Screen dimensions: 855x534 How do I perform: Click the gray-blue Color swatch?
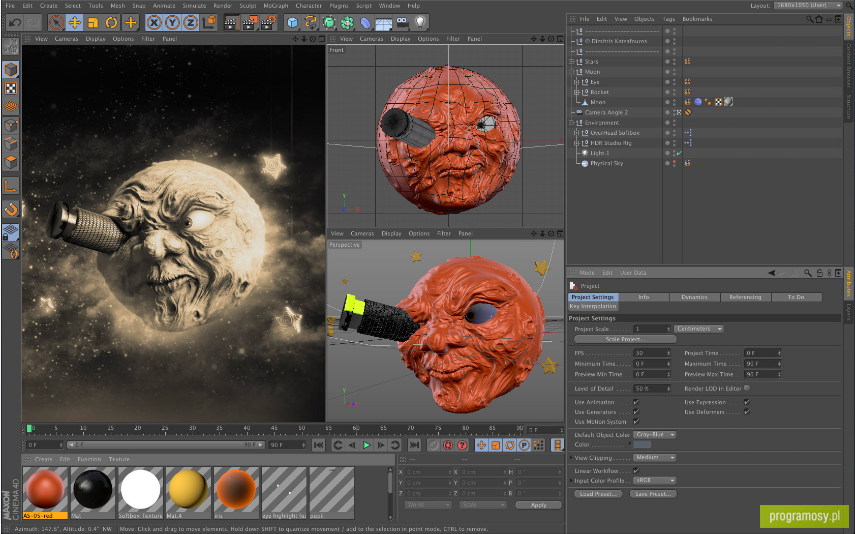642,445
